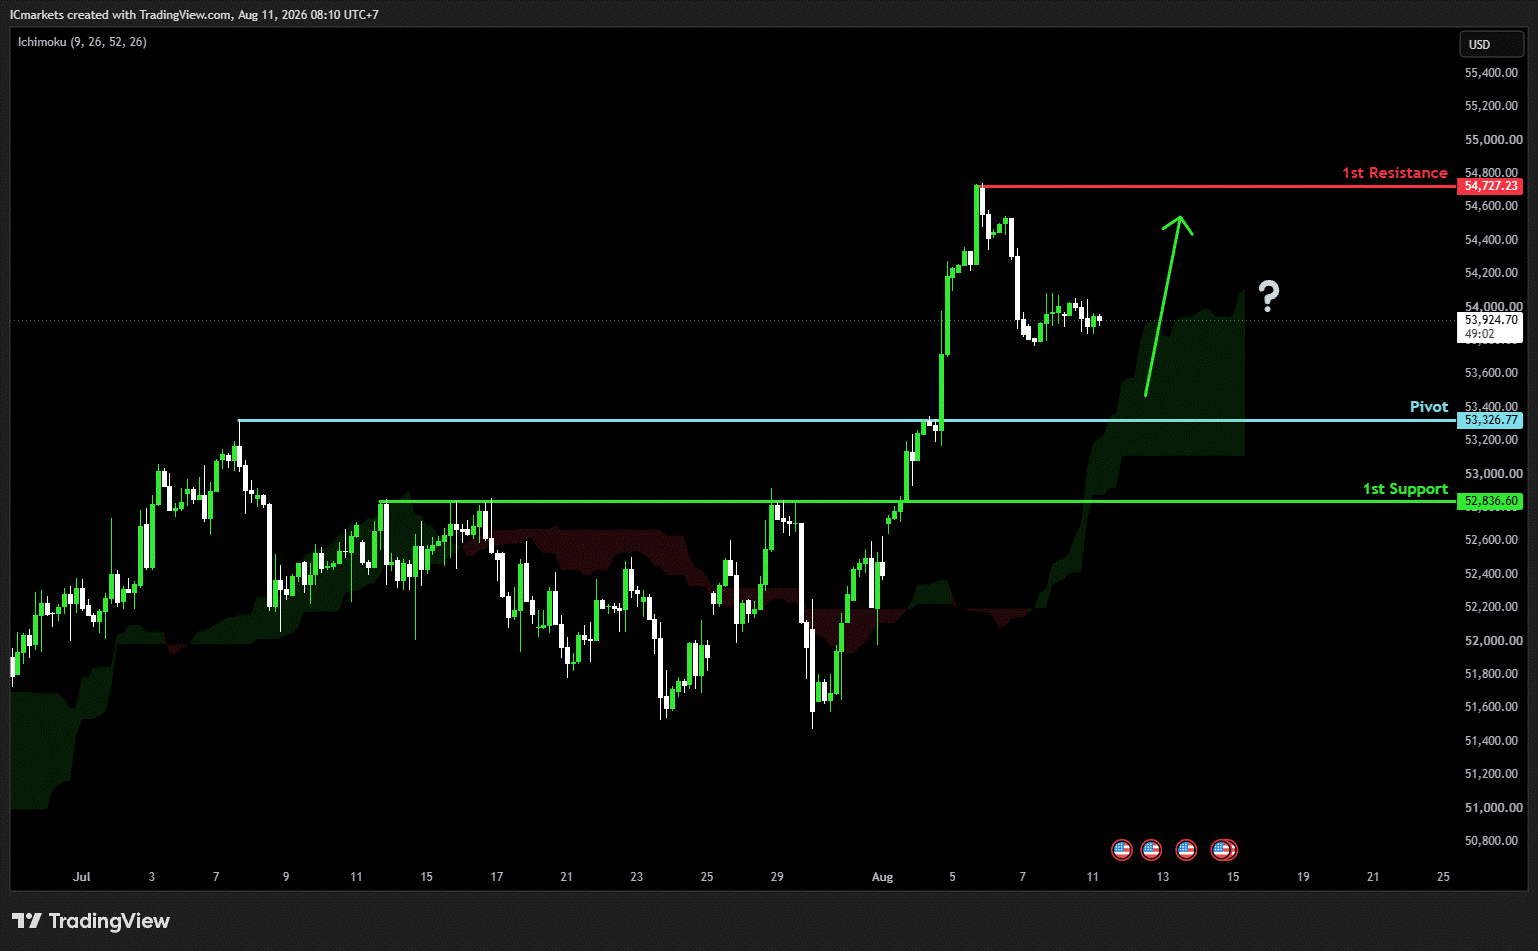Select the third US flag event icon
The image size is (1538, 951).
[x=1186, y=850]
